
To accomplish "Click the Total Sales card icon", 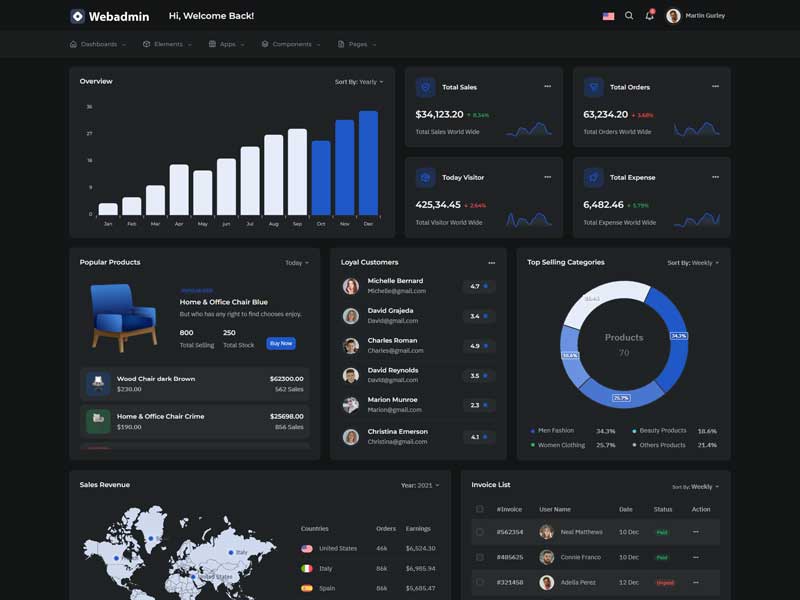I will 425,87.
